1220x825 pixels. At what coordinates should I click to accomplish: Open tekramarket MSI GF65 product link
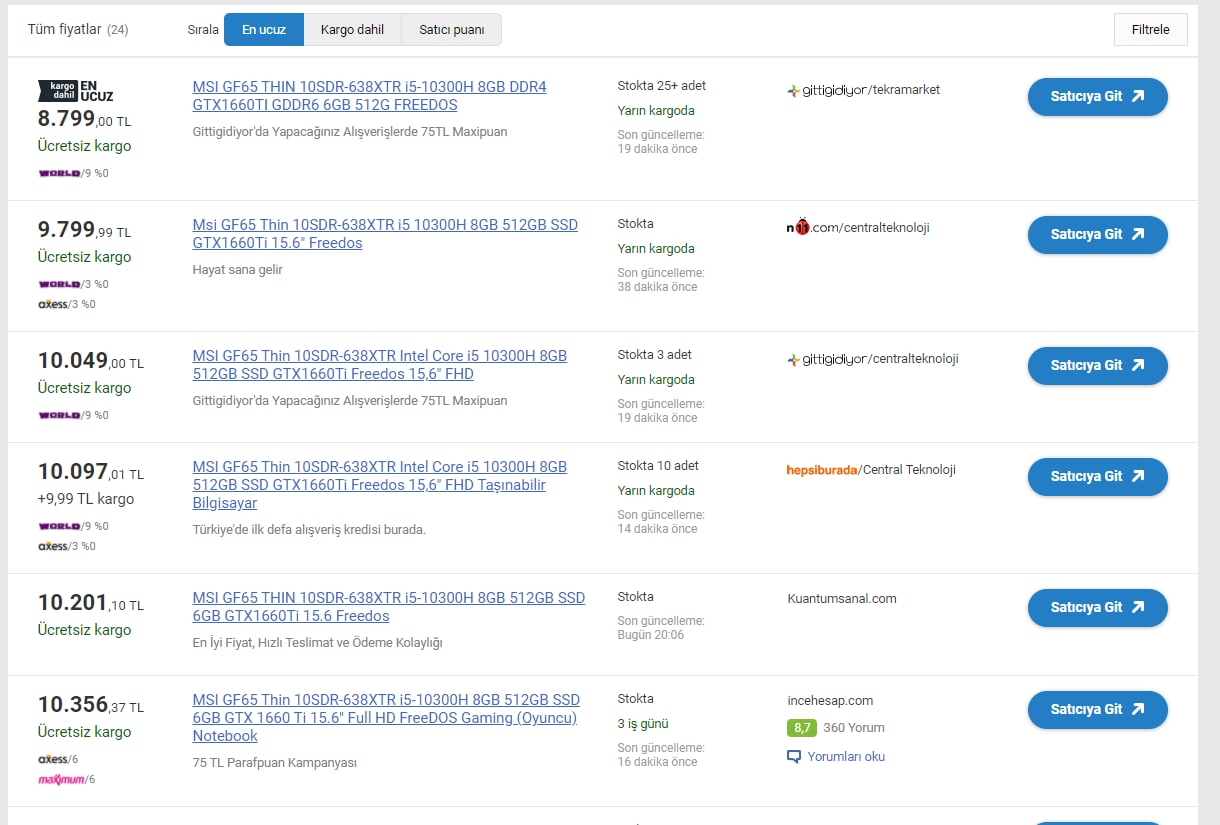pos(369,96)
